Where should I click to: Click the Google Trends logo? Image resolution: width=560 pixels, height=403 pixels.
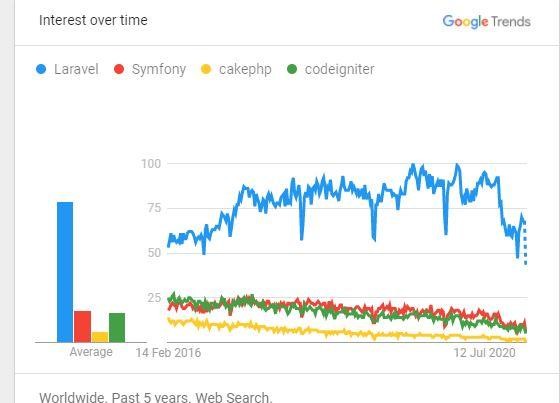coord(486,22)
